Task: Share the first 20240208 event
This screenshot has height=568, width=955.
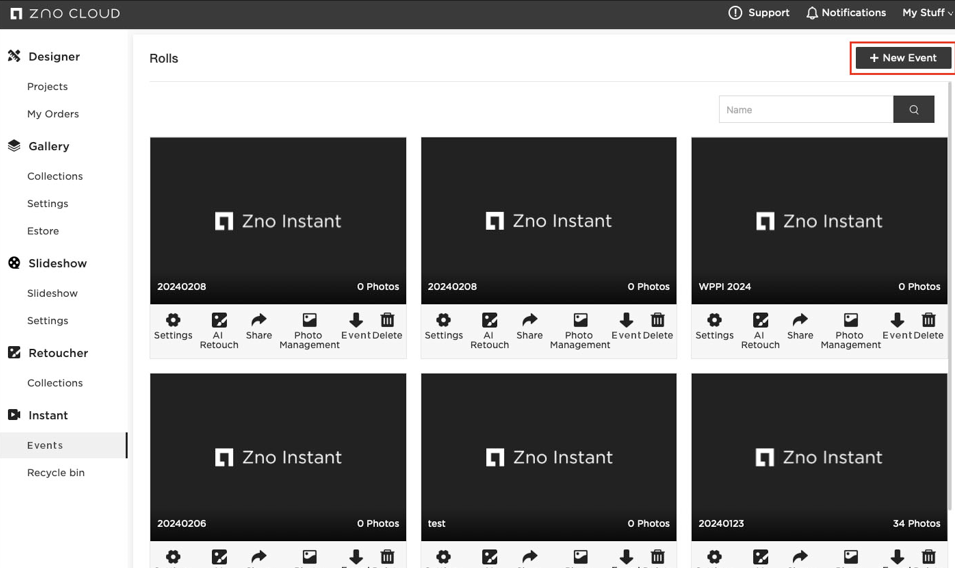Action: (259, 327)
